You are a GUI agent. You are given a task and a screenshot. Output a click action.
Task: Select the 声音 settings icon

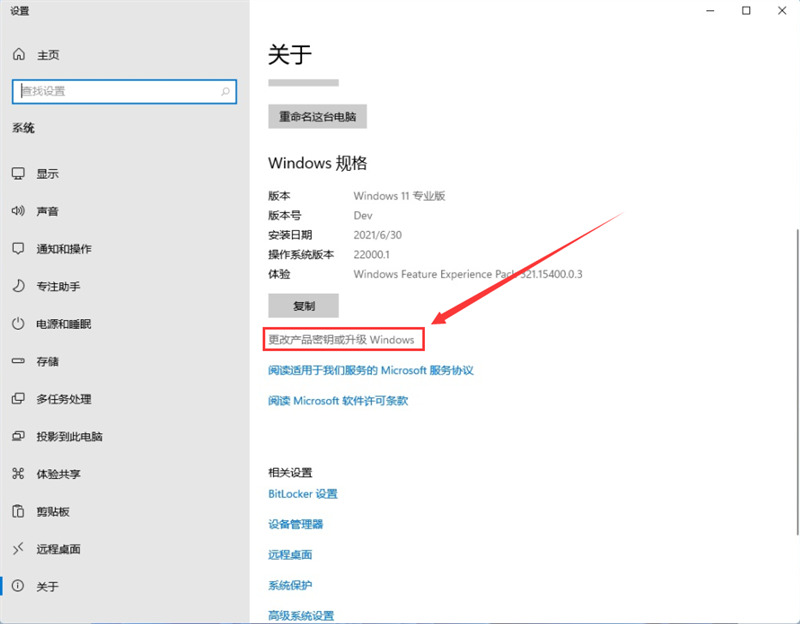coord(45,211)
